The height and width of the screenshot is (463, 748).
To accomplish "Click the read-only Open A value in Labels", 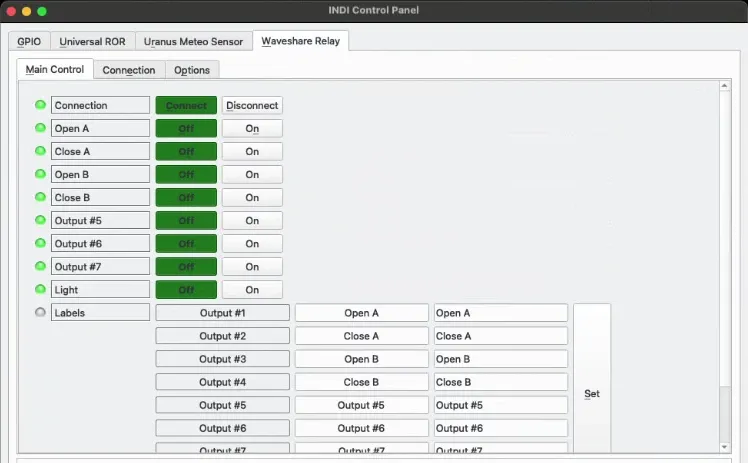I will (362, 313).
